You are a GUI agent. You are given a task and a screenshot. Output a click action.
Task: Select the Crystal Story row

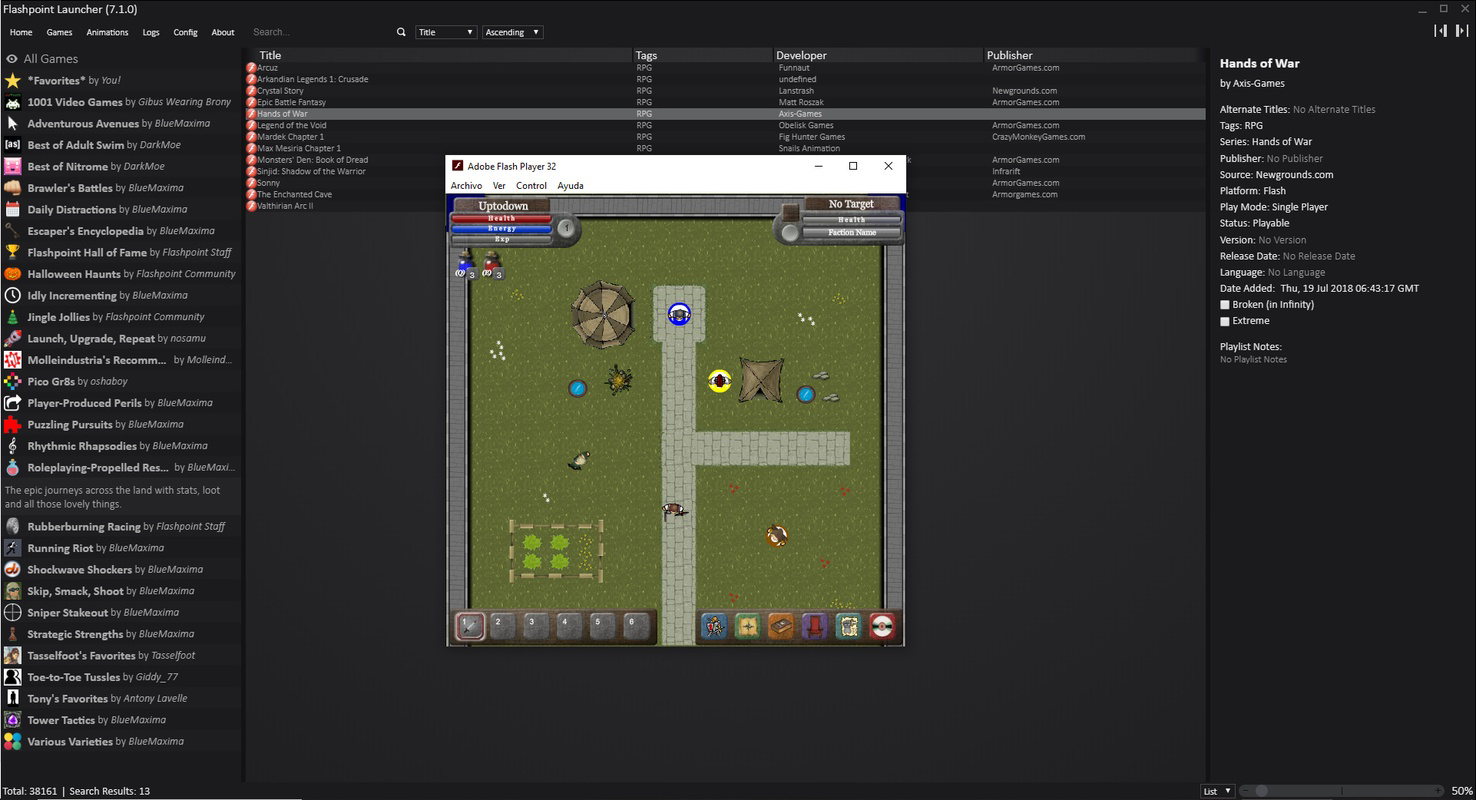pyautogui.click(x=726, y=91)
